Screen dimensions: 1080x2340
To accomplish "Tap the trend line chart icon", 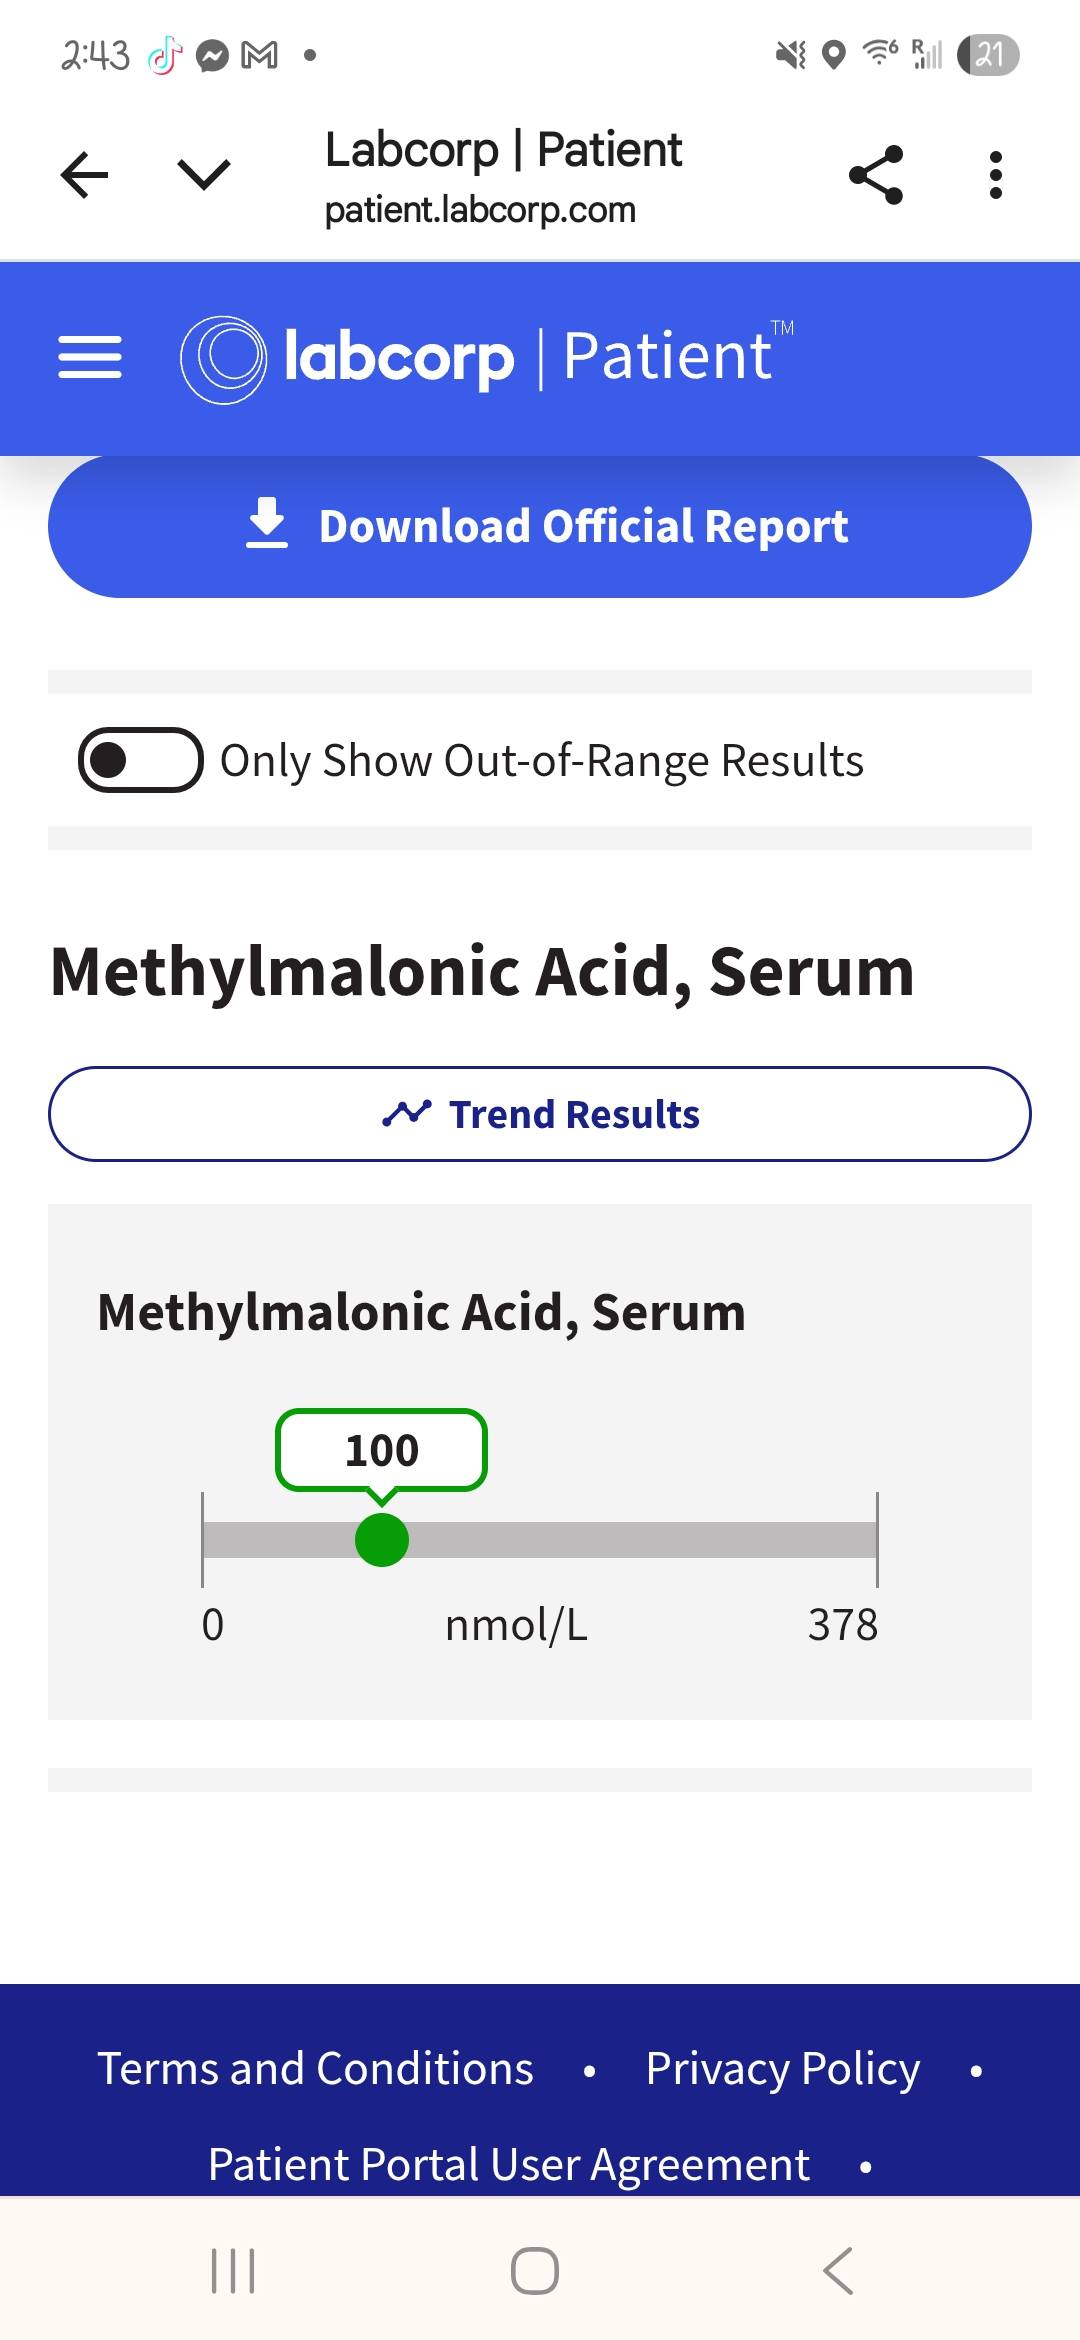I will tap(406, 1113).
